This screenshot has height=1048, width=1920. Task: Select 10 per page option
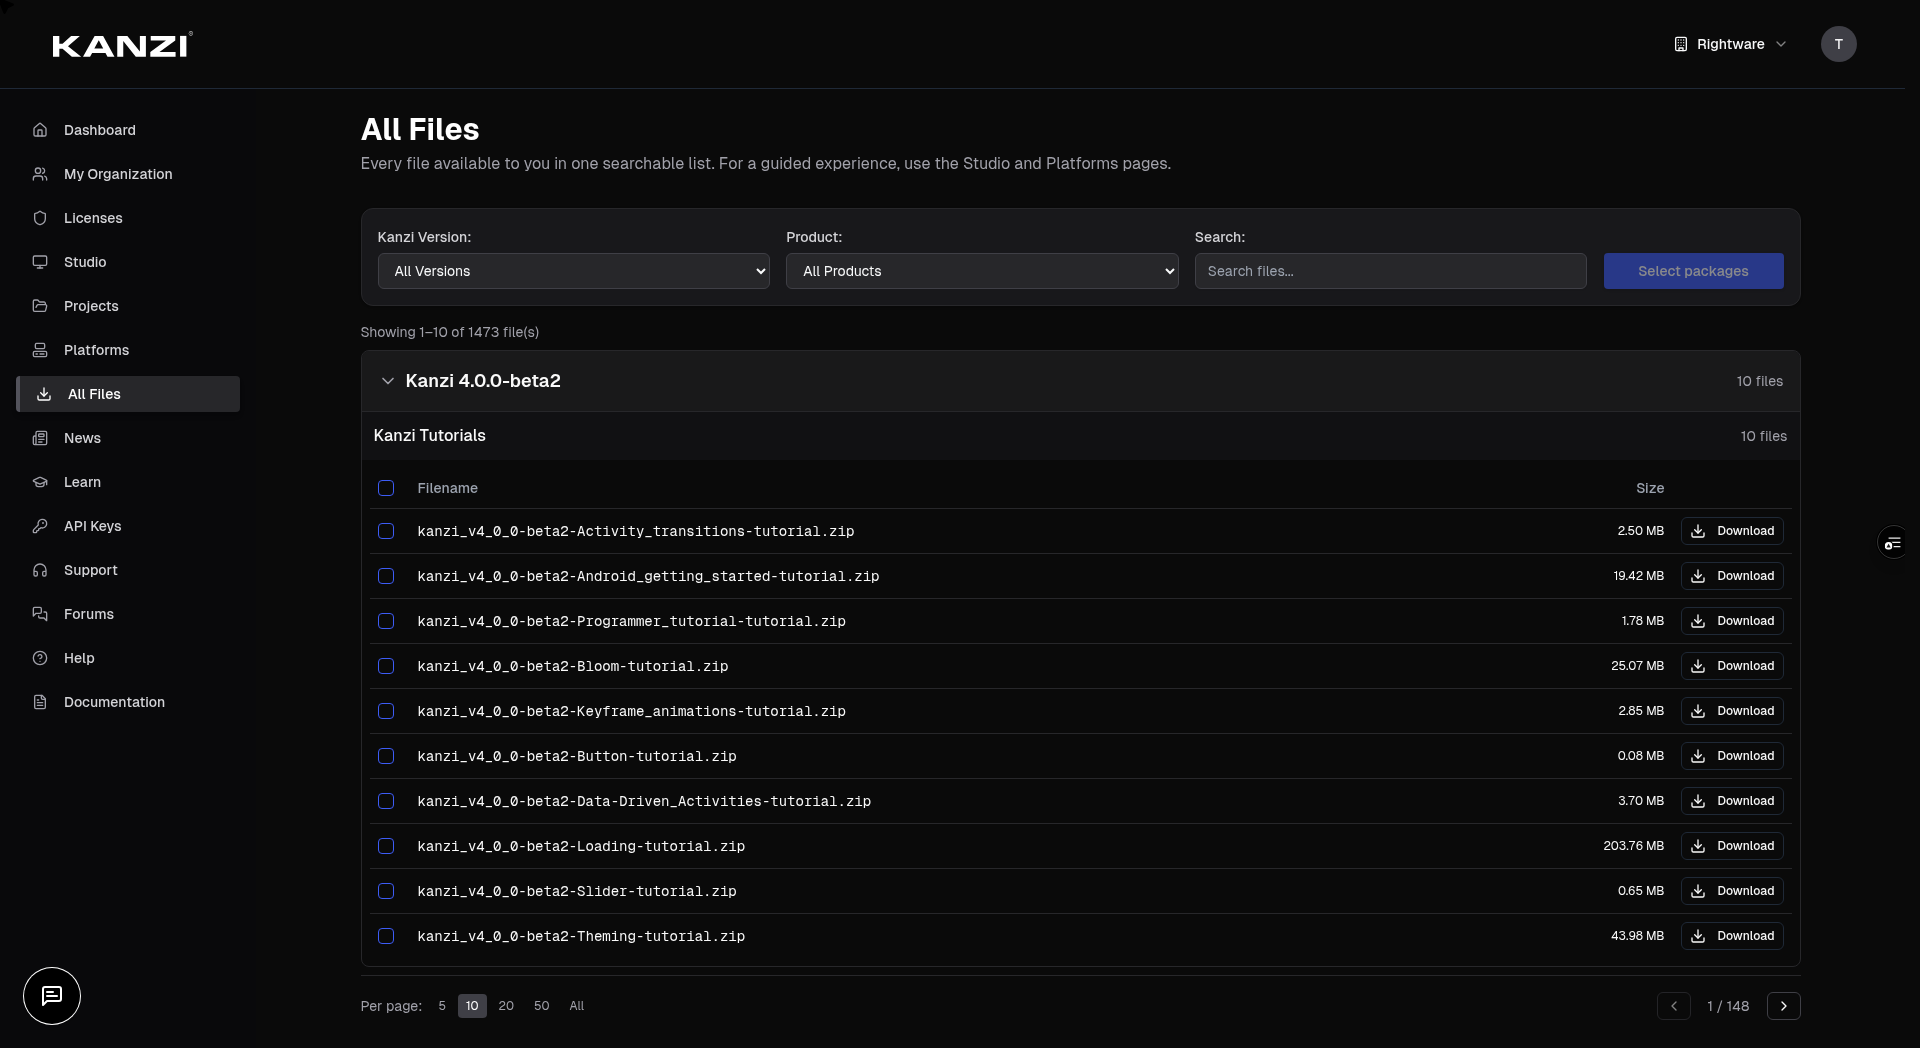(472, 1006)
